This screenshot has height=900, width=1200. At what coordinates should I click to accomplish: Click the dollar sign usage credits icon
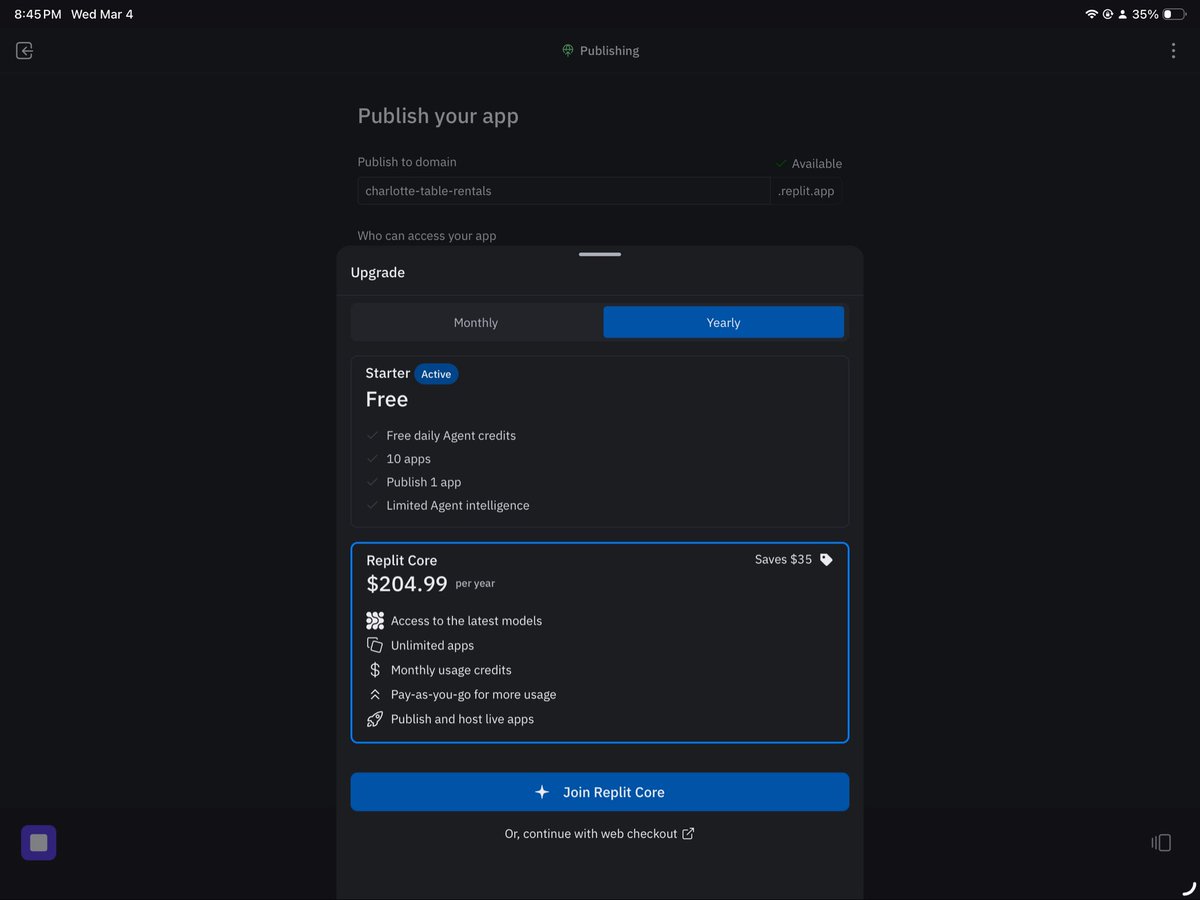[375, 670]
